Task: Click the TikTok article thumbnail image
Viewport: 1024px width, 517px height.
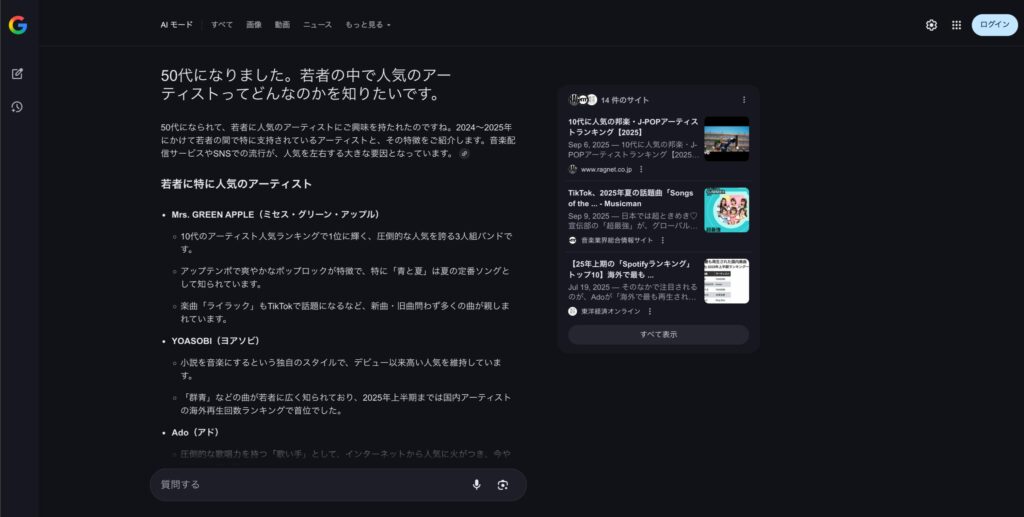Action: [x=726, y=210]
